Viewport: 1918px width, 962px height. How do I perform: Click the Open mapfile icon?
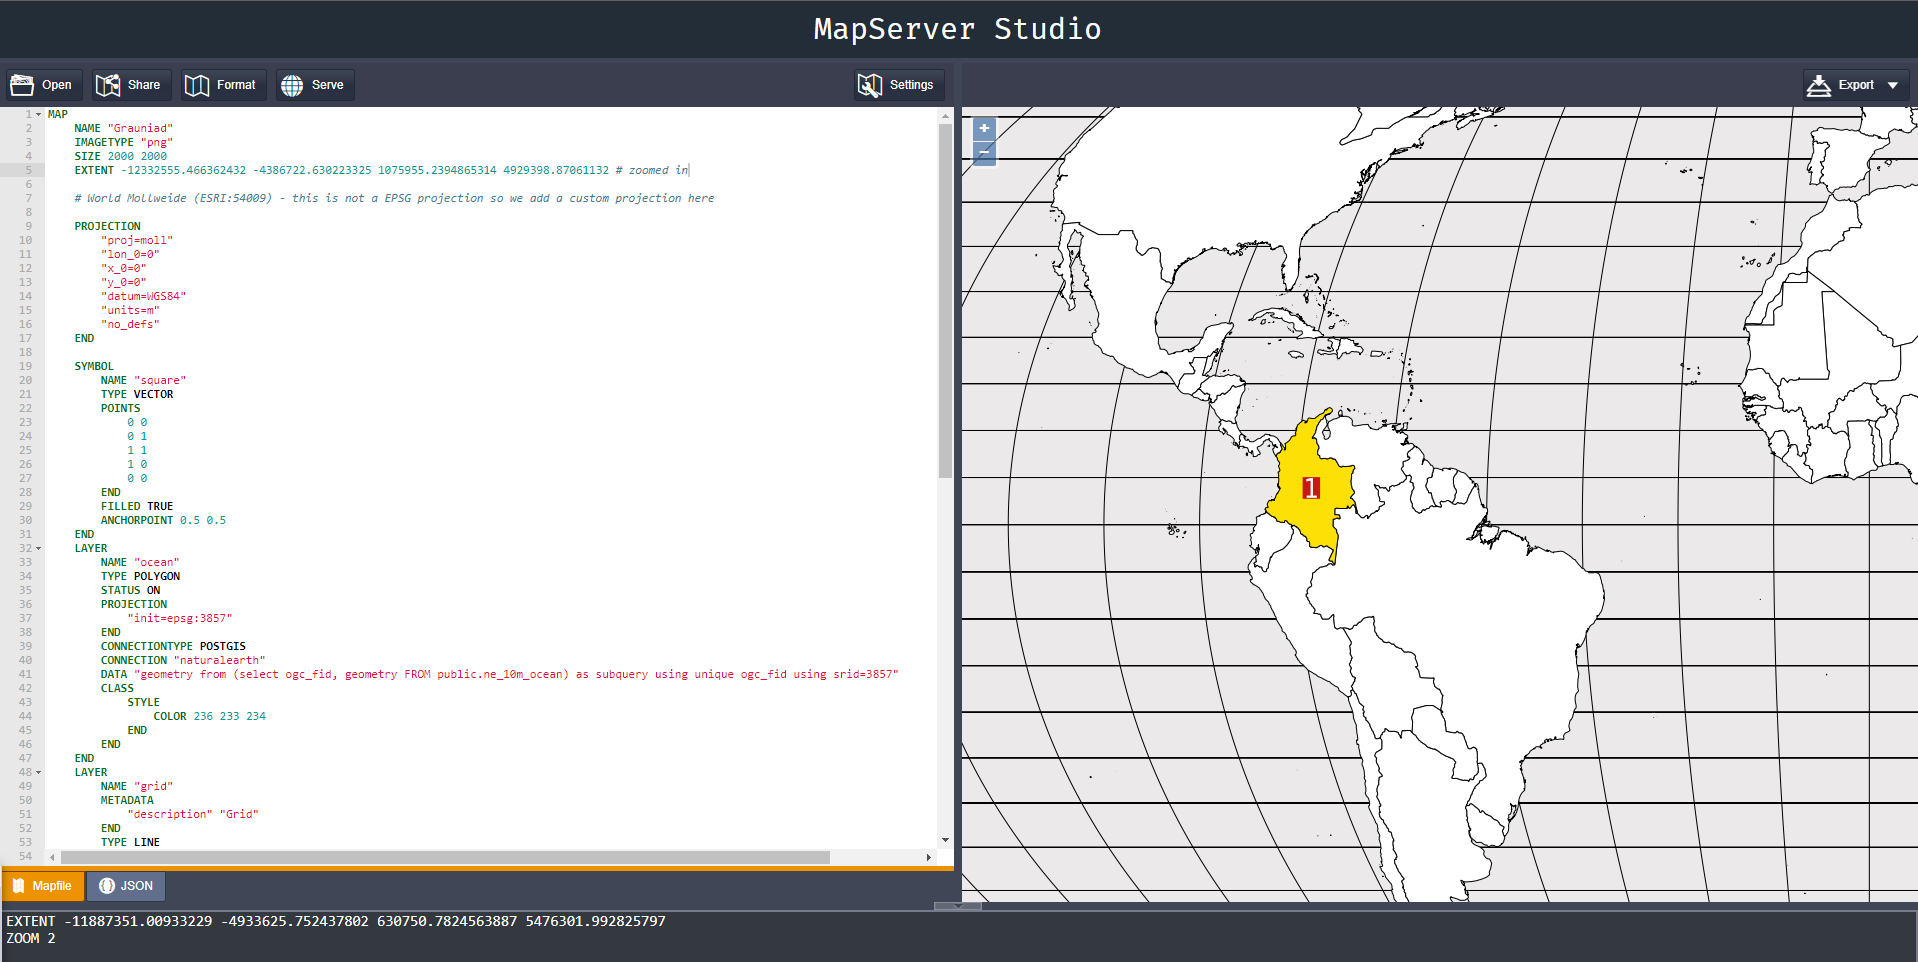22,85
